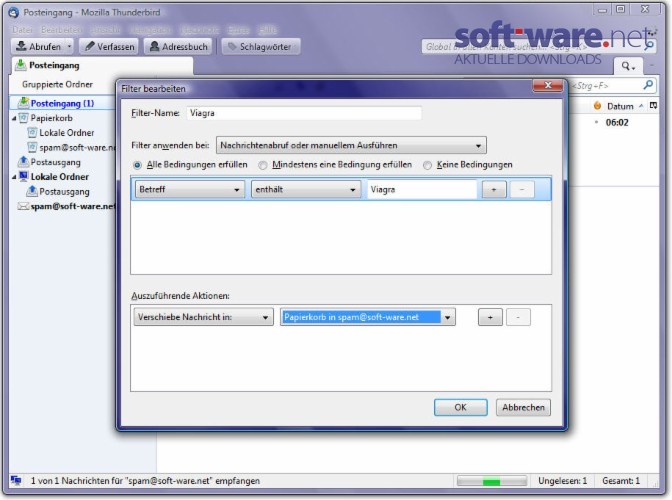This screenshot has height=500, width=672.
Task: Select Postausgang under Lokale Ordner
Action: coord(64,191)
